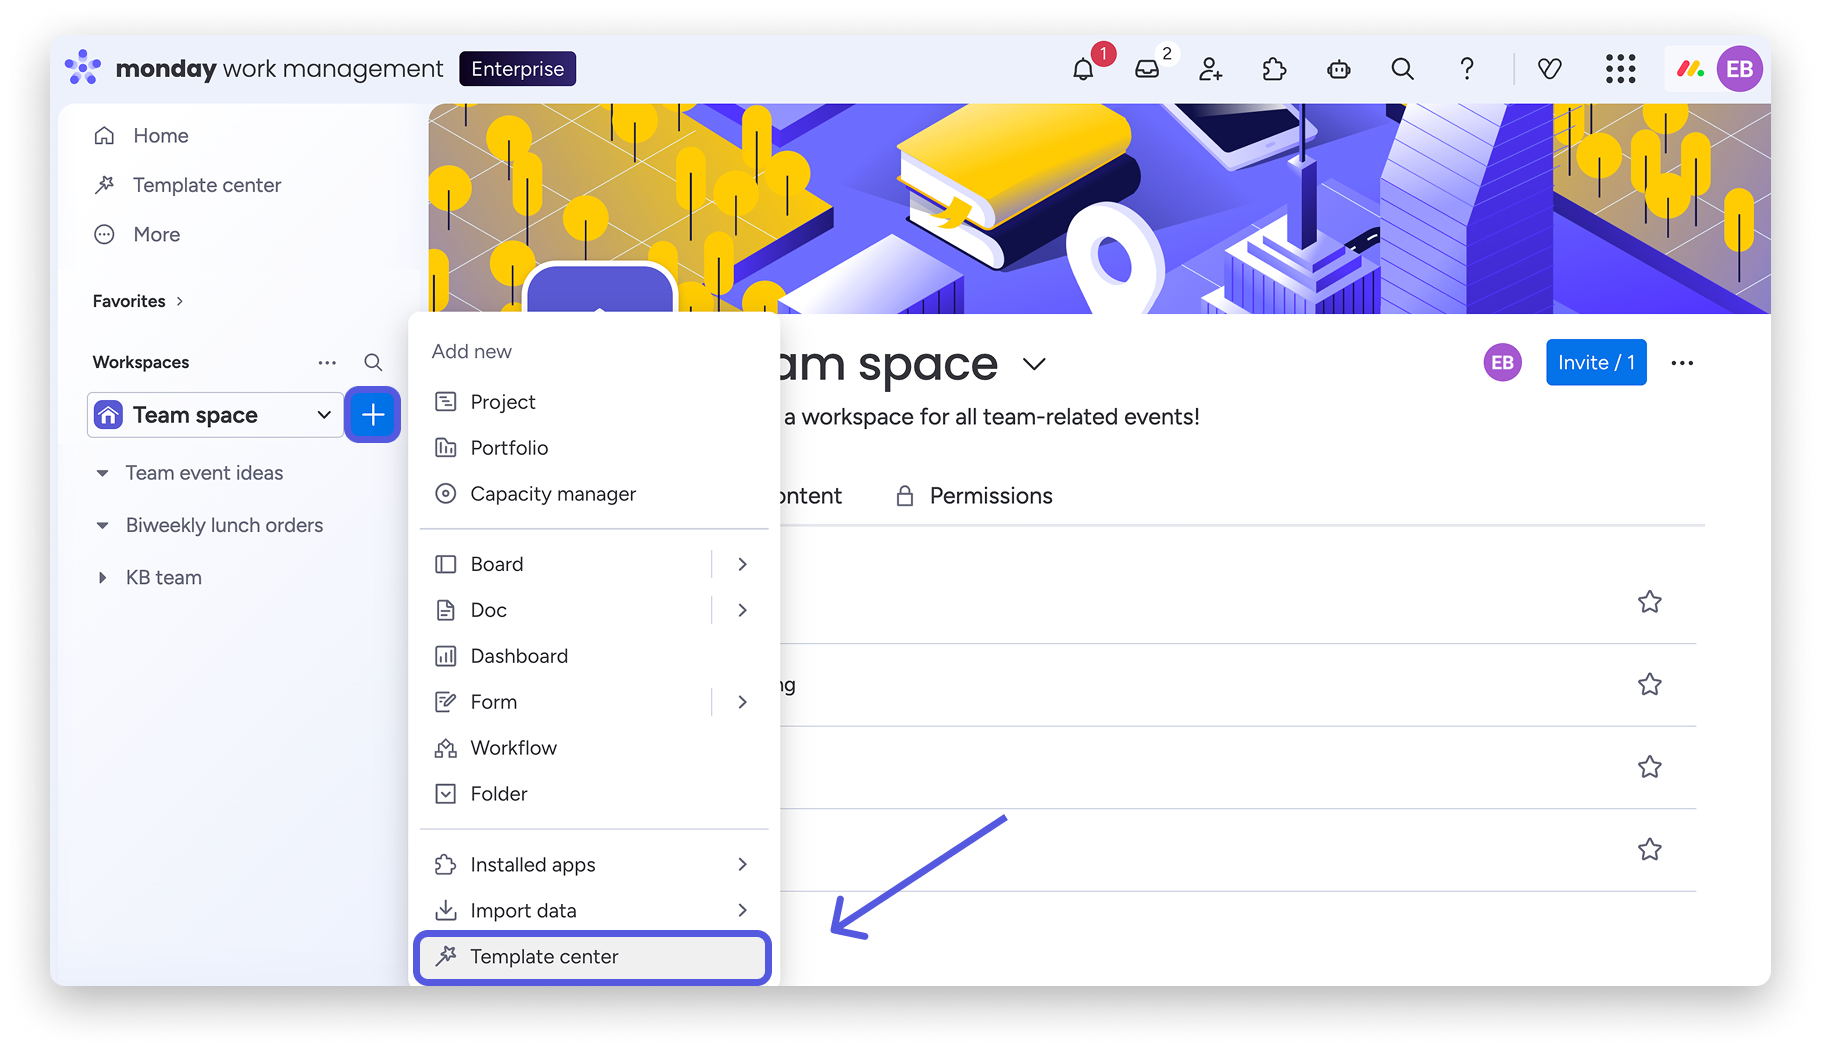Viewport: 1821px width, 1051px height.
Task: Open the apps puzzle-piece icon in top bar
Action: click(1274, 69)
